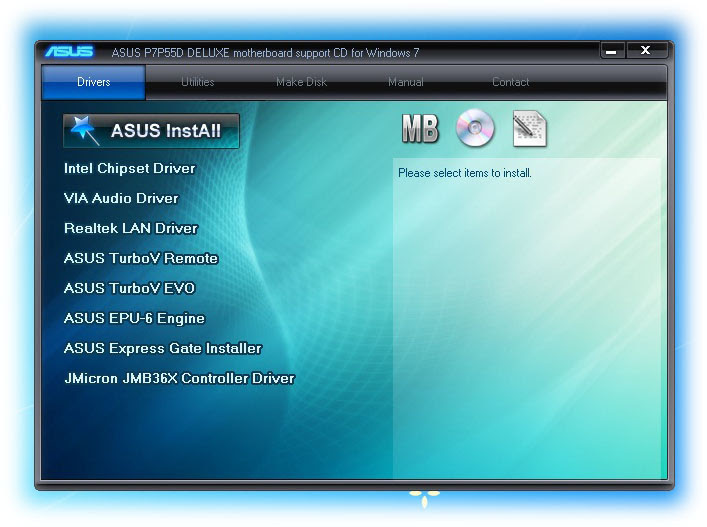Install ASUS EPU-6 Engine
The height and width of the screenshot is (527, 707).
[134, 318]
